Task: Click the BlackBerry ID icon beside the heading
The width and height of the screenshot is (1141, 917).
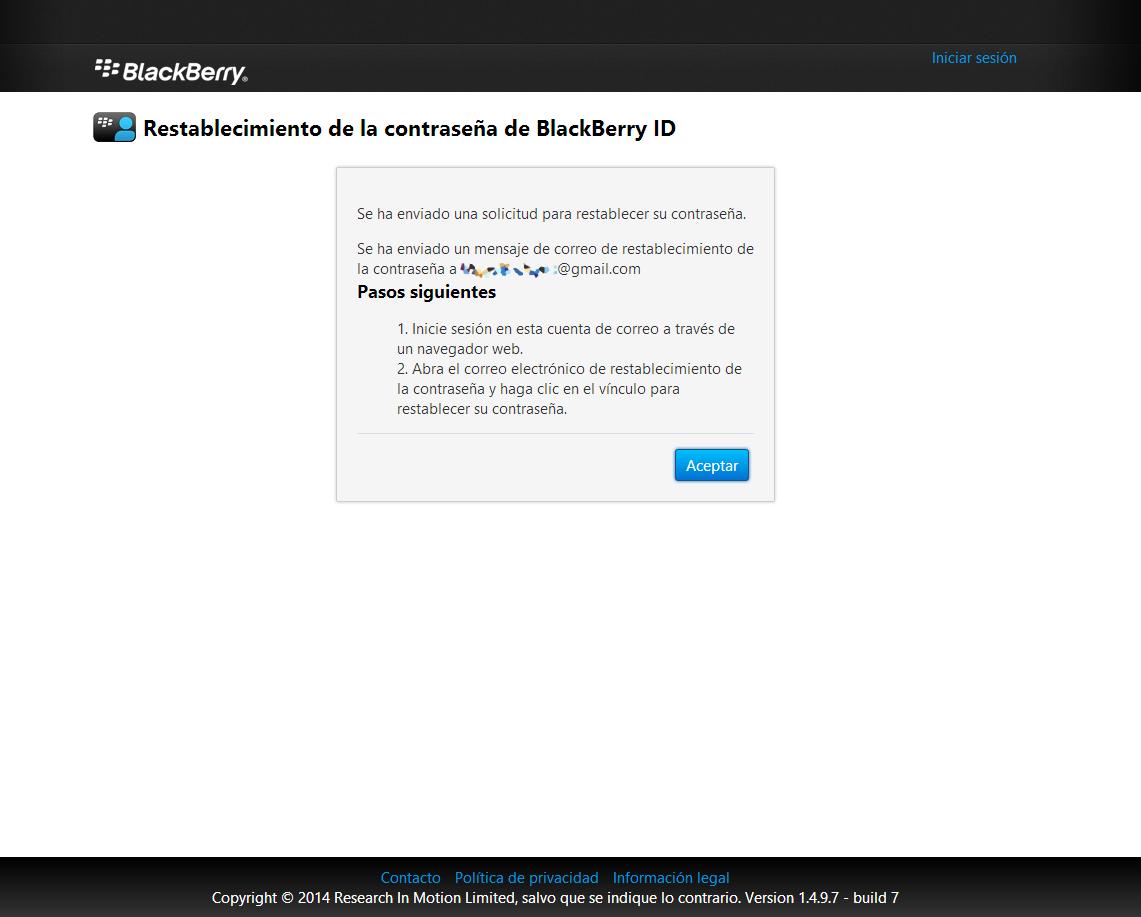Action: pyautogui.click(x=114, y=128)
